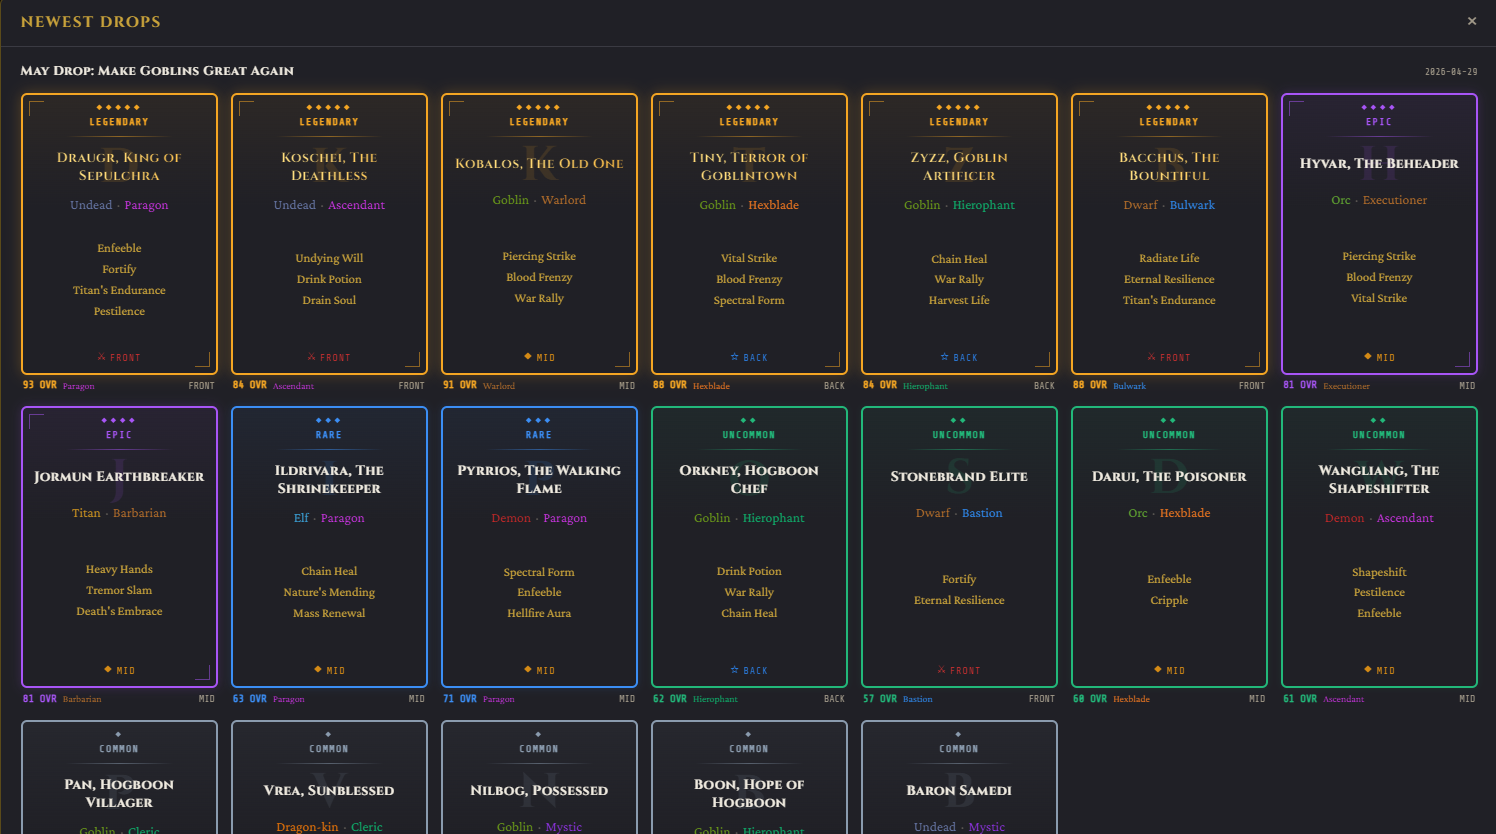The image size is (1496, 834).
Task: Click the Shapeshift skill on Wangliang card
Action: 1379,572
